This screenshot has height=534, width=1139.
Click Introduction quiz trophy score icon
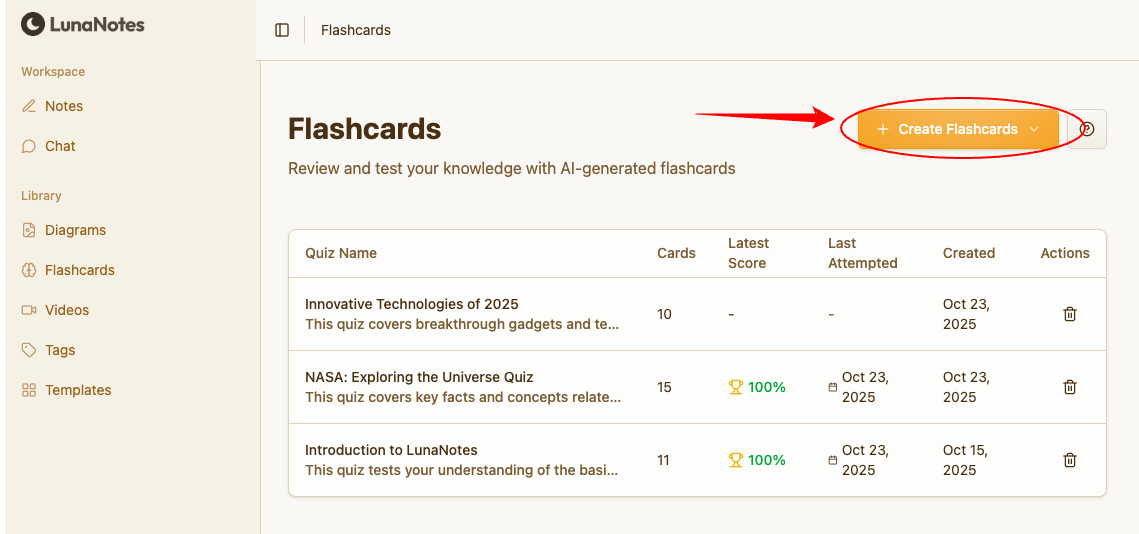pos(736,460)
